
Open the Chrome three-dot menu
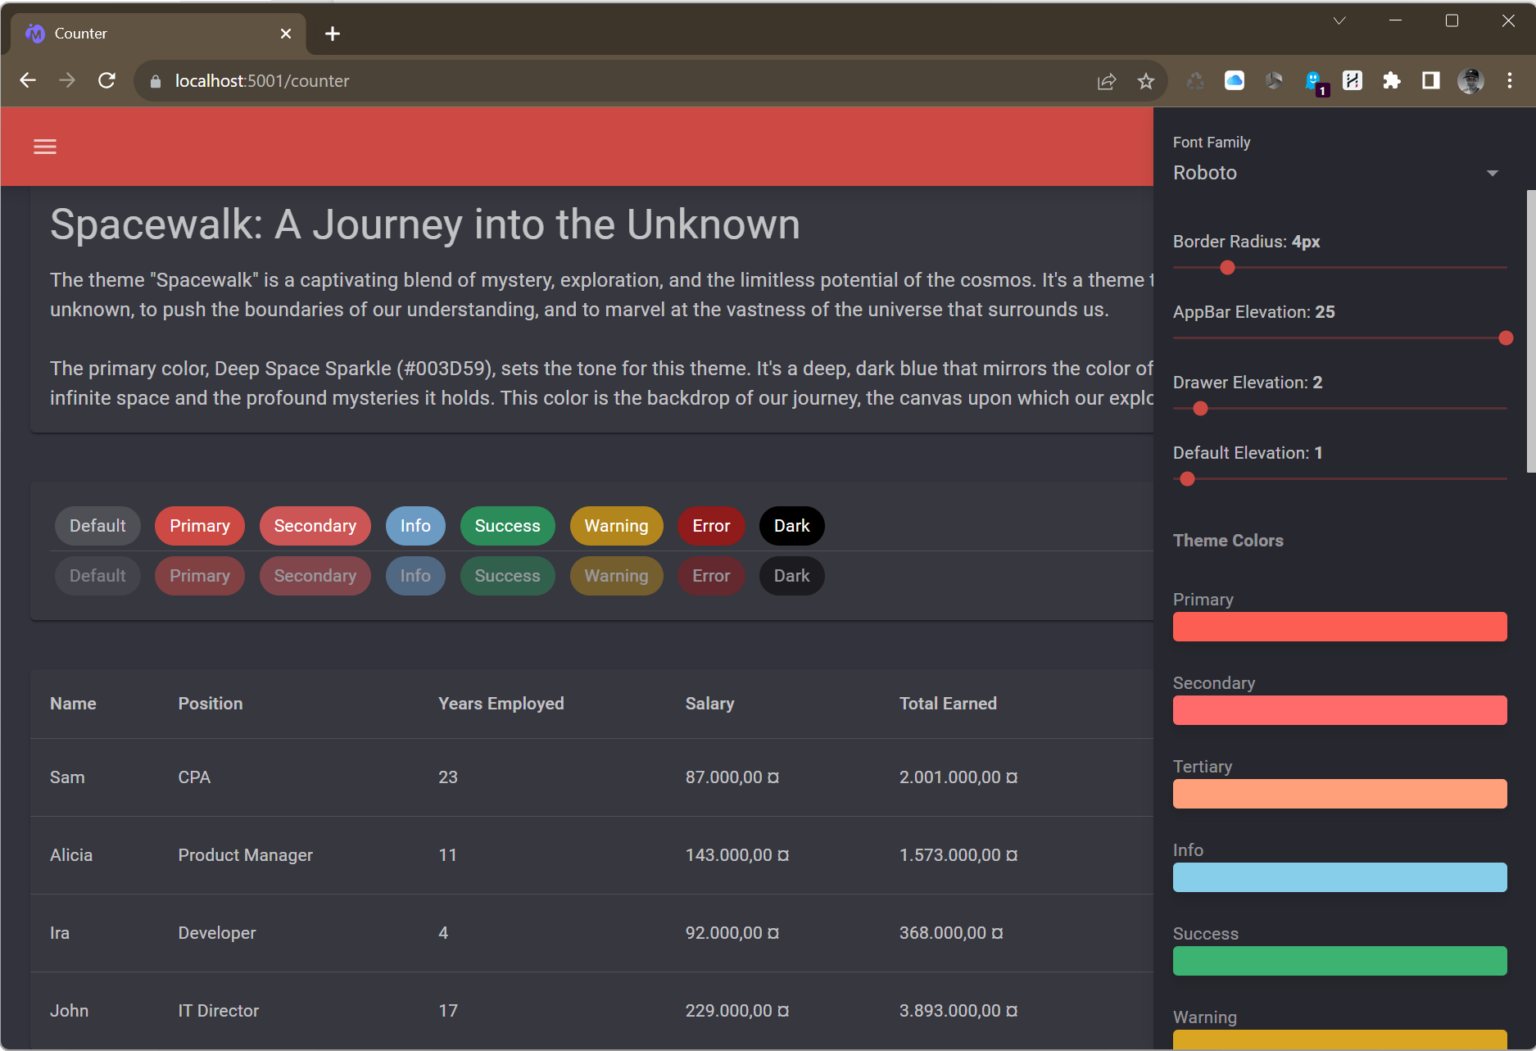point(1509,81)
